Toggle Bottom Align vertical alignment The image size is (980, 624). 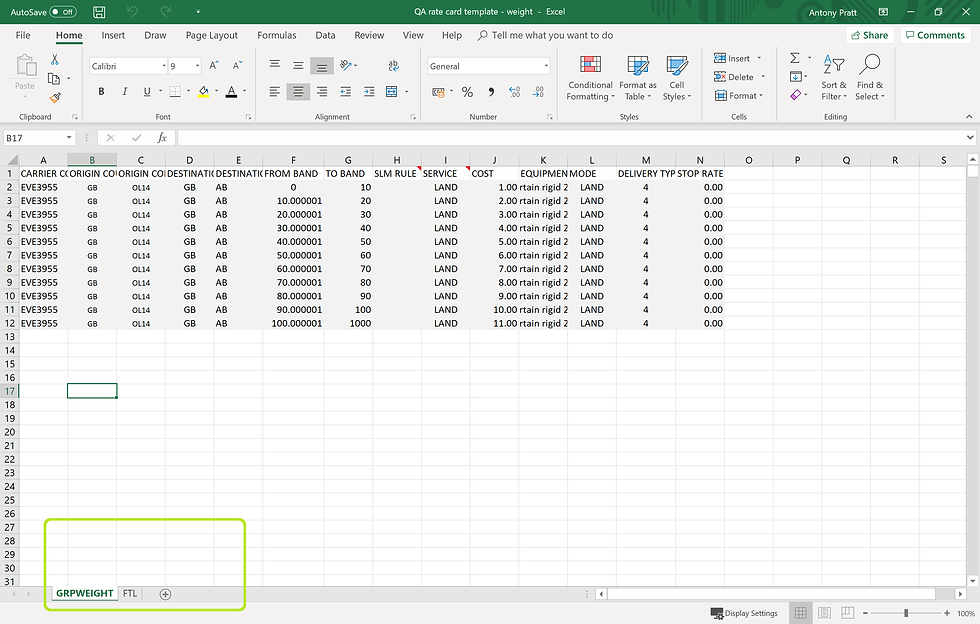[322, 65]
